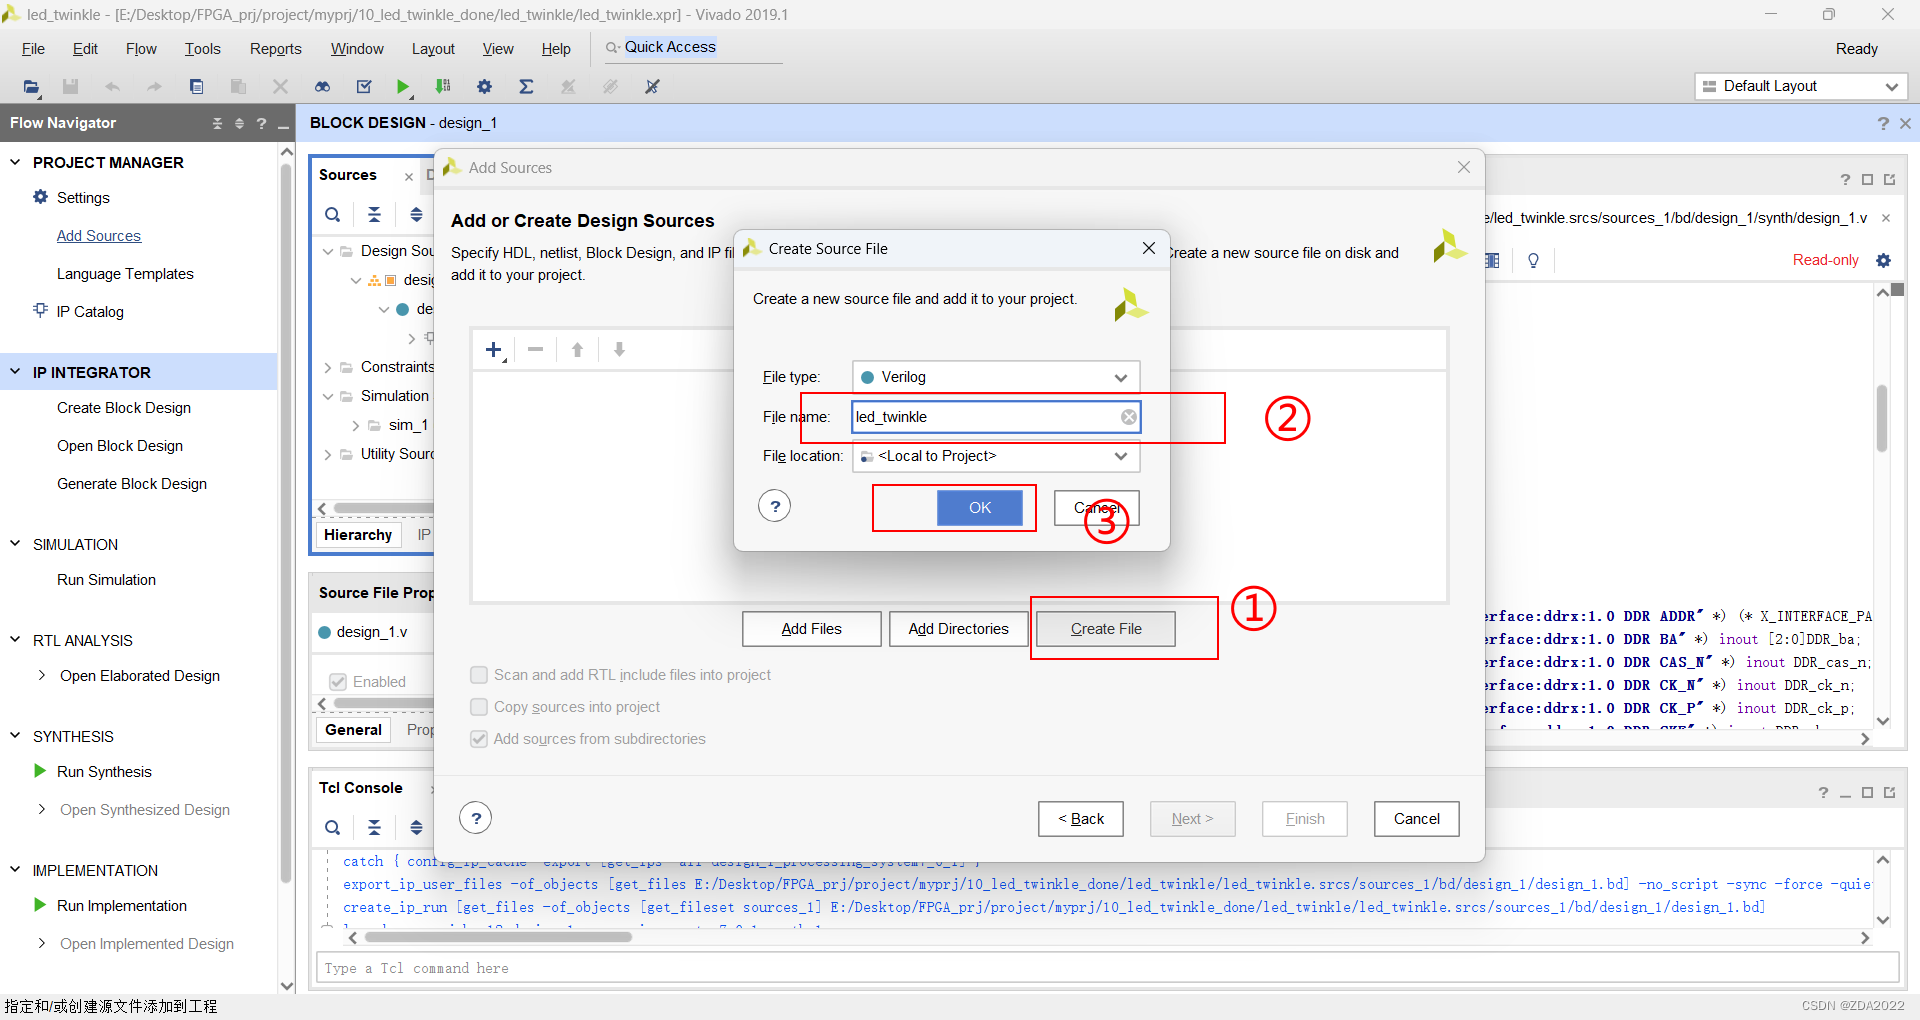Click the move up arrow in Add Sources
Image resolution: width=1920 pixels, height=1020 pixels.
(577, 349)
